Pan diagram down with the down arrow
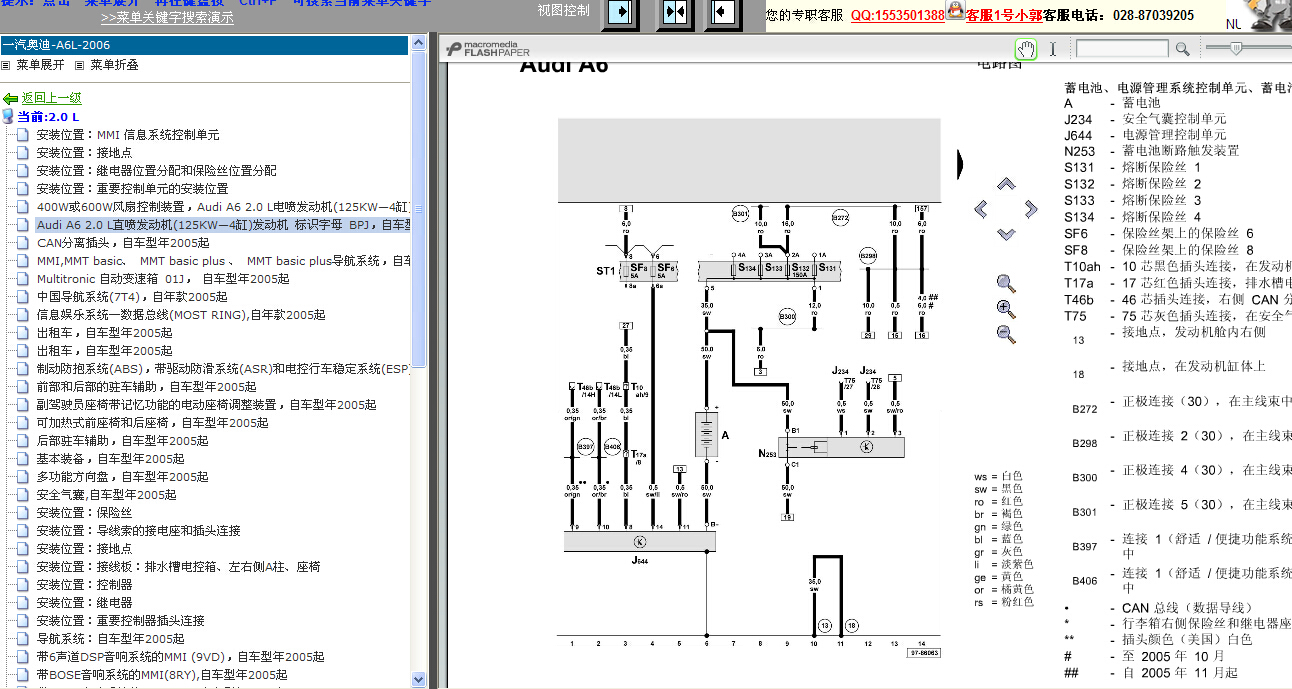This screenshot has width=1292, height=689. point(1006,234)
